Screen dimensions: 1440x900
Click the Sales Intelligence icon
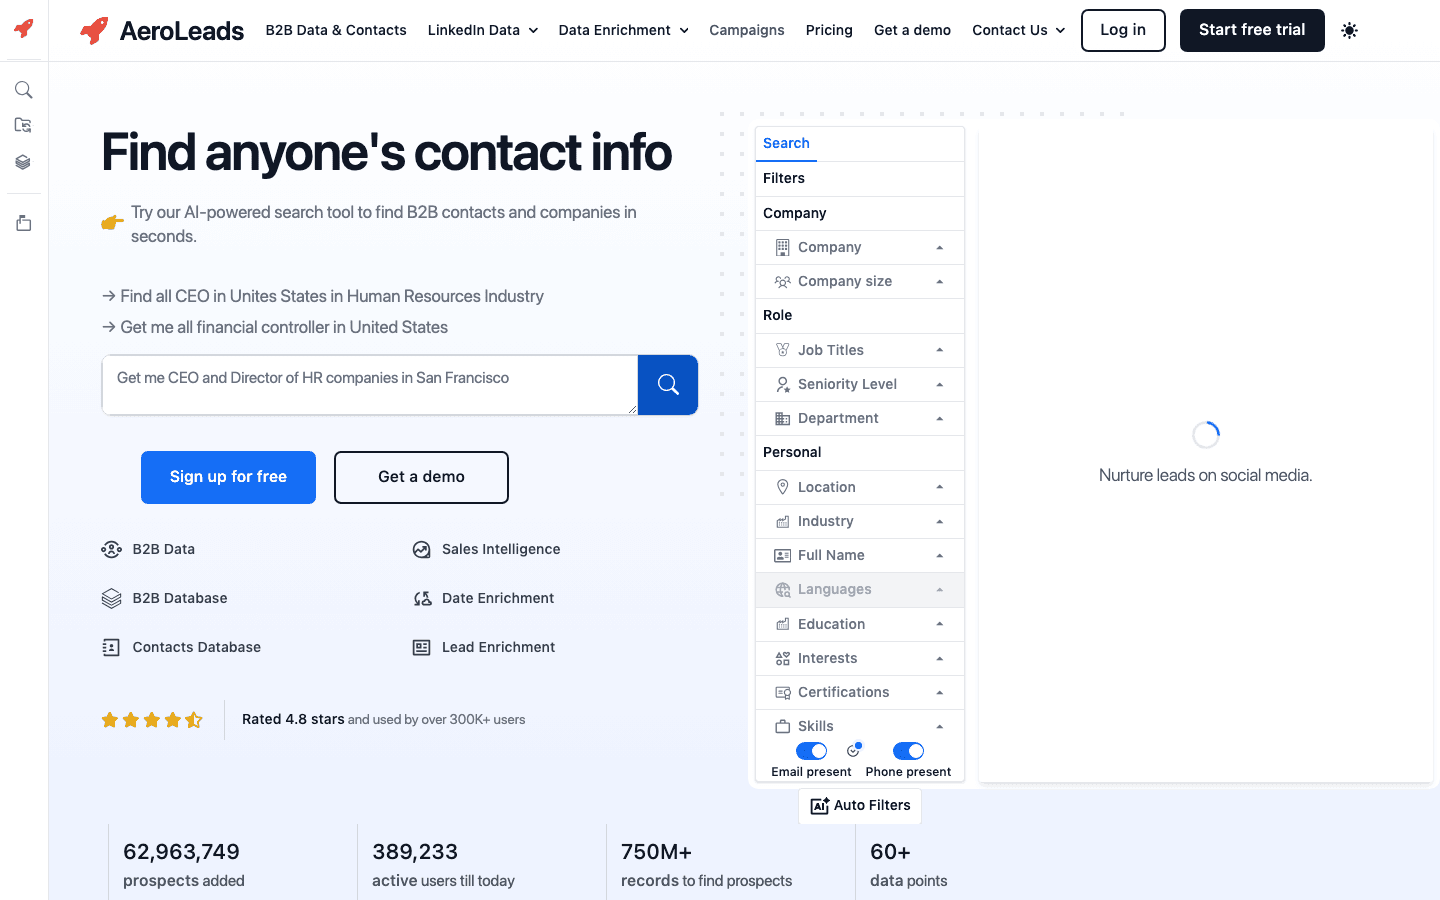422,549
